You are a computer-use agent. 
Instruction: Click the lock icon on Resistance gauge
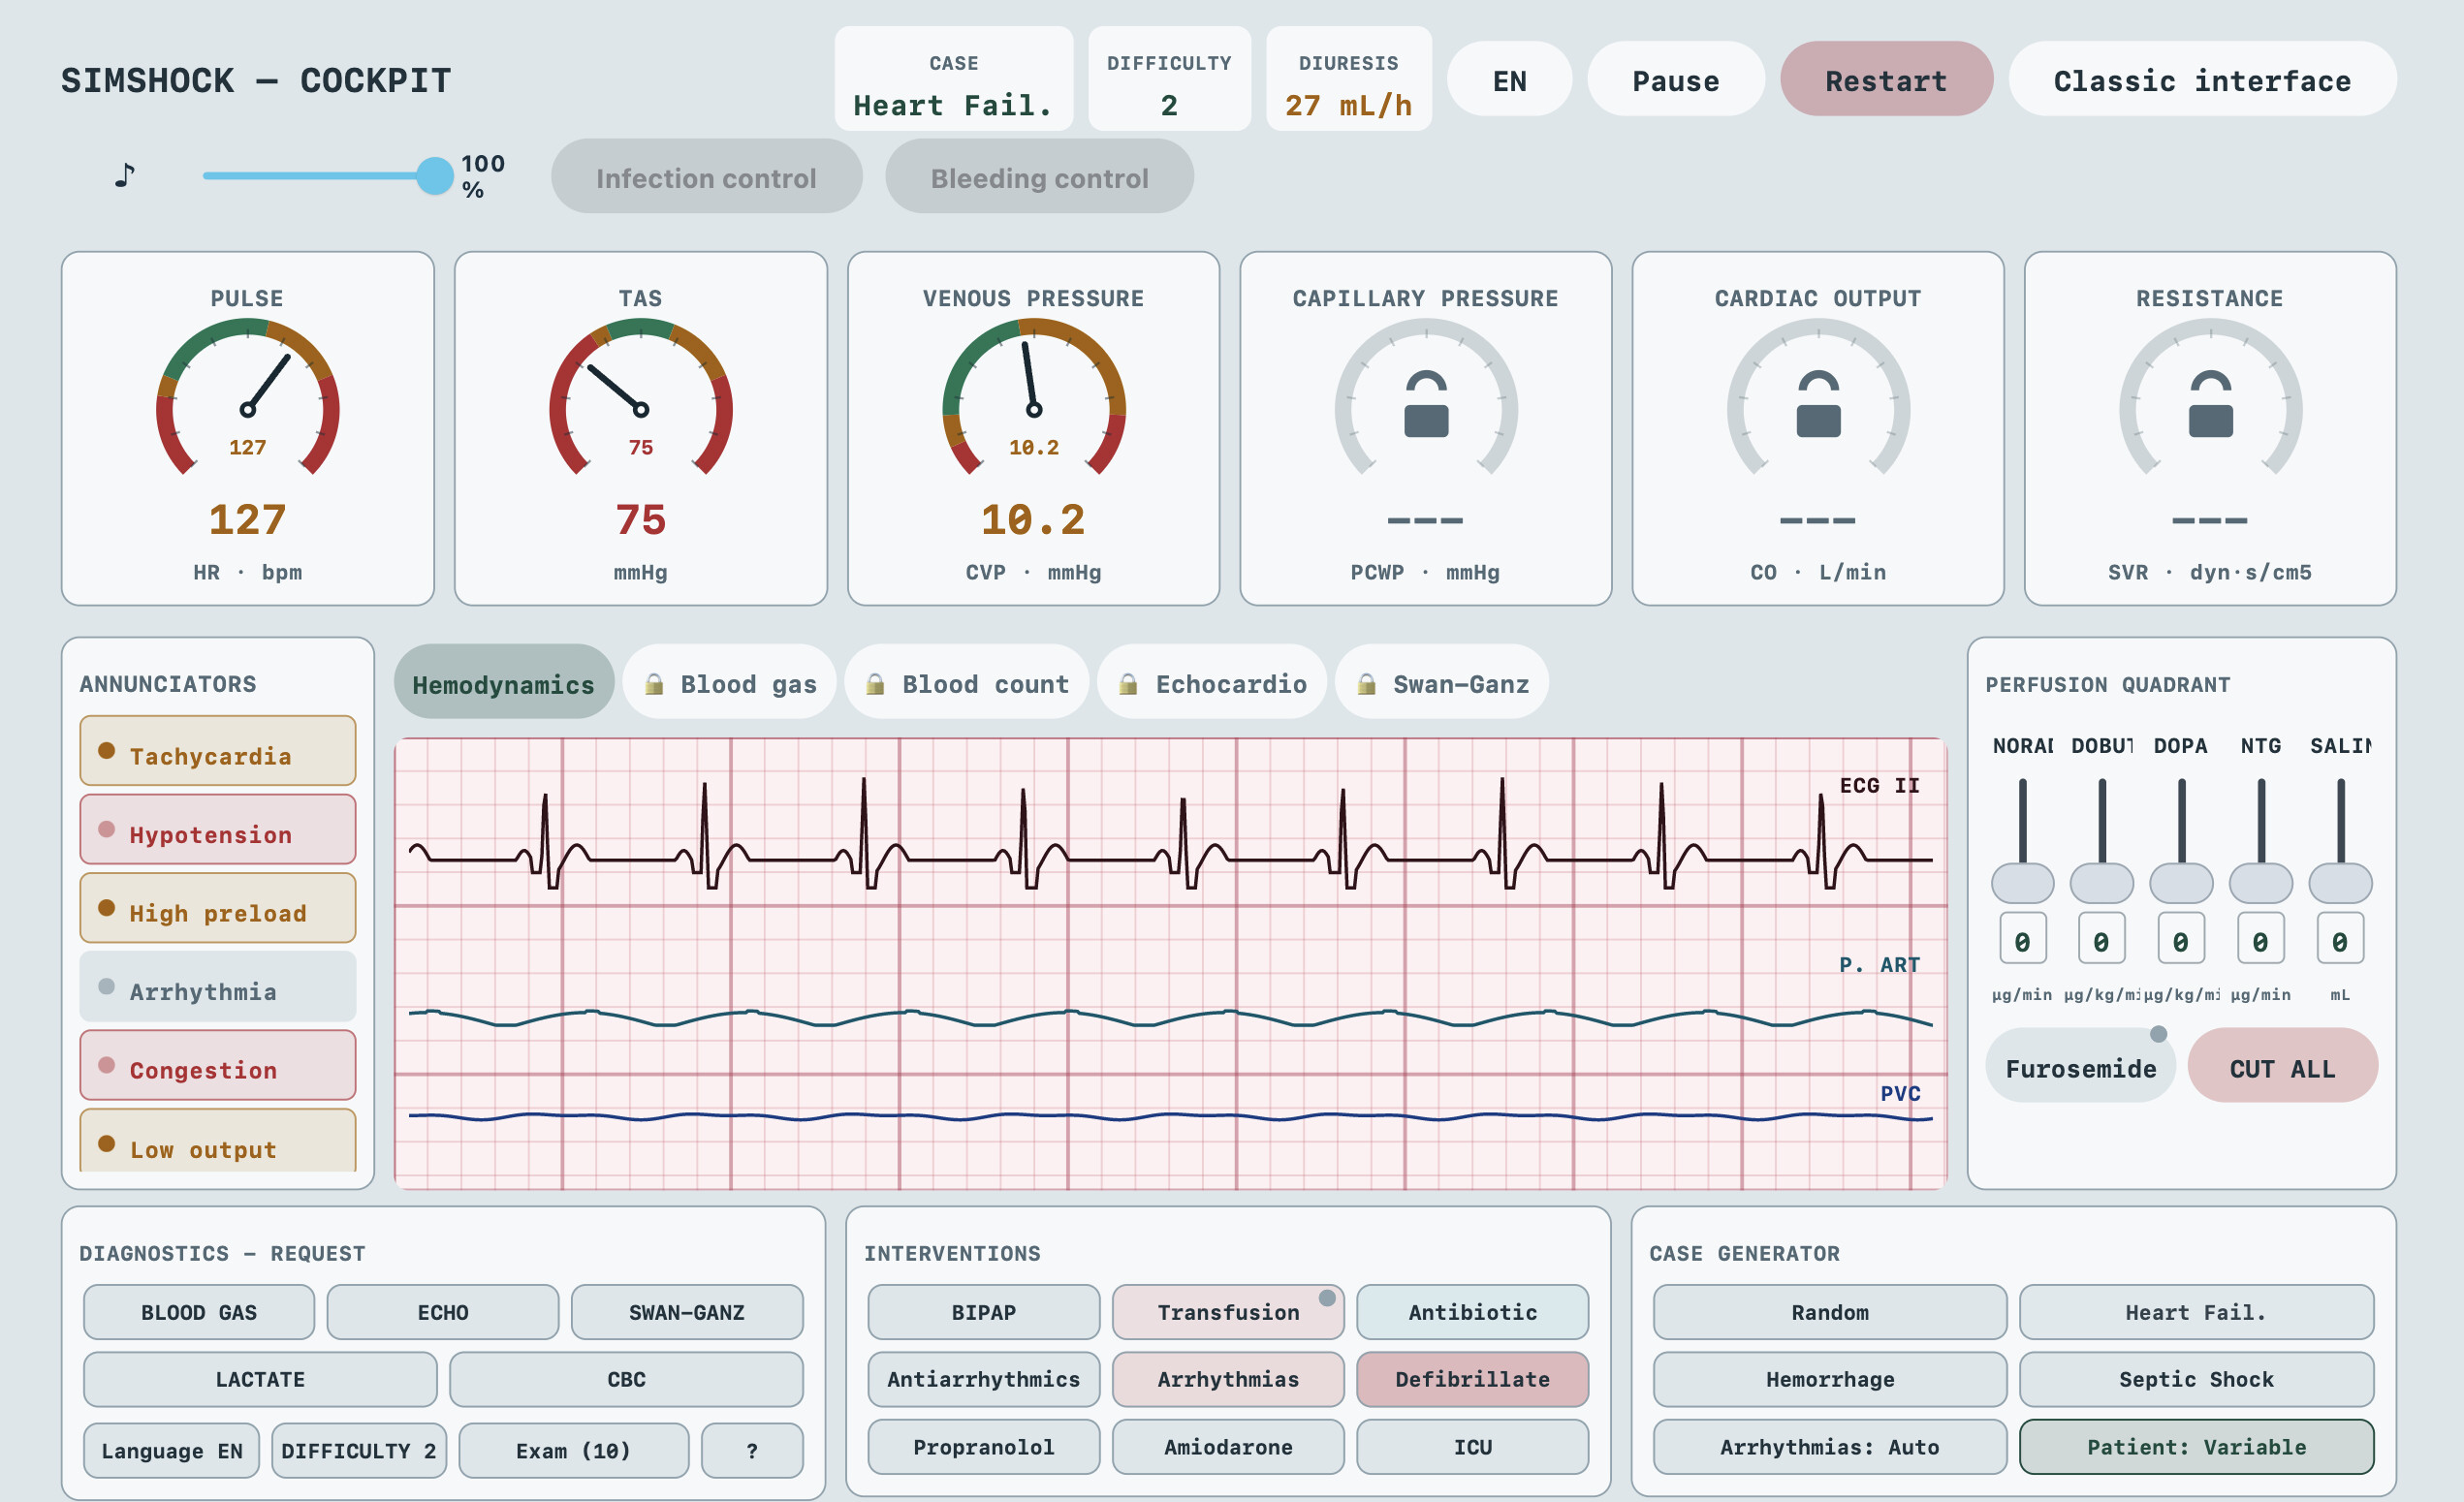(2210, 404)
